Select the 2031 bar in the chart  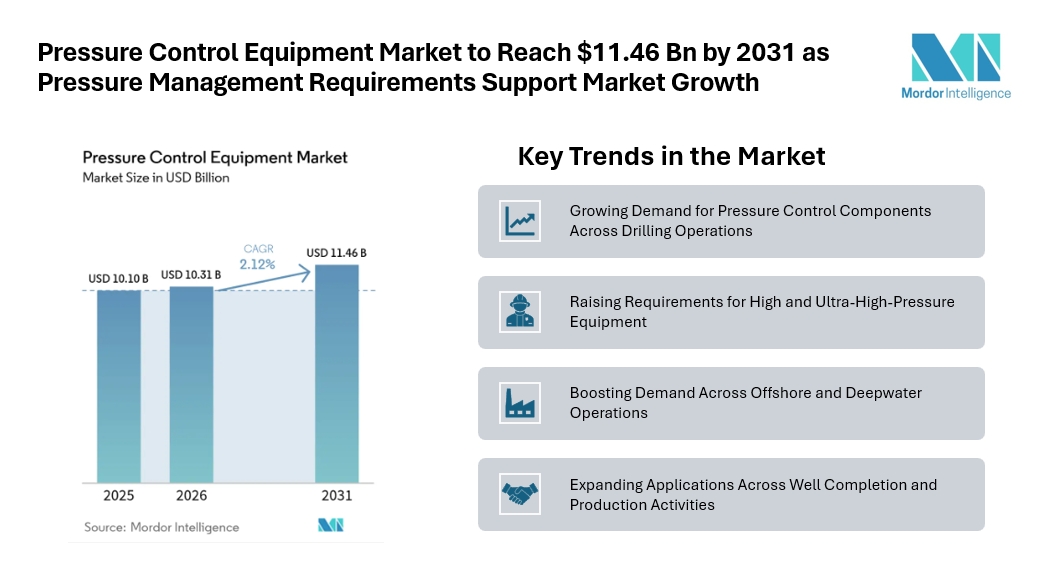pos(337,374)
